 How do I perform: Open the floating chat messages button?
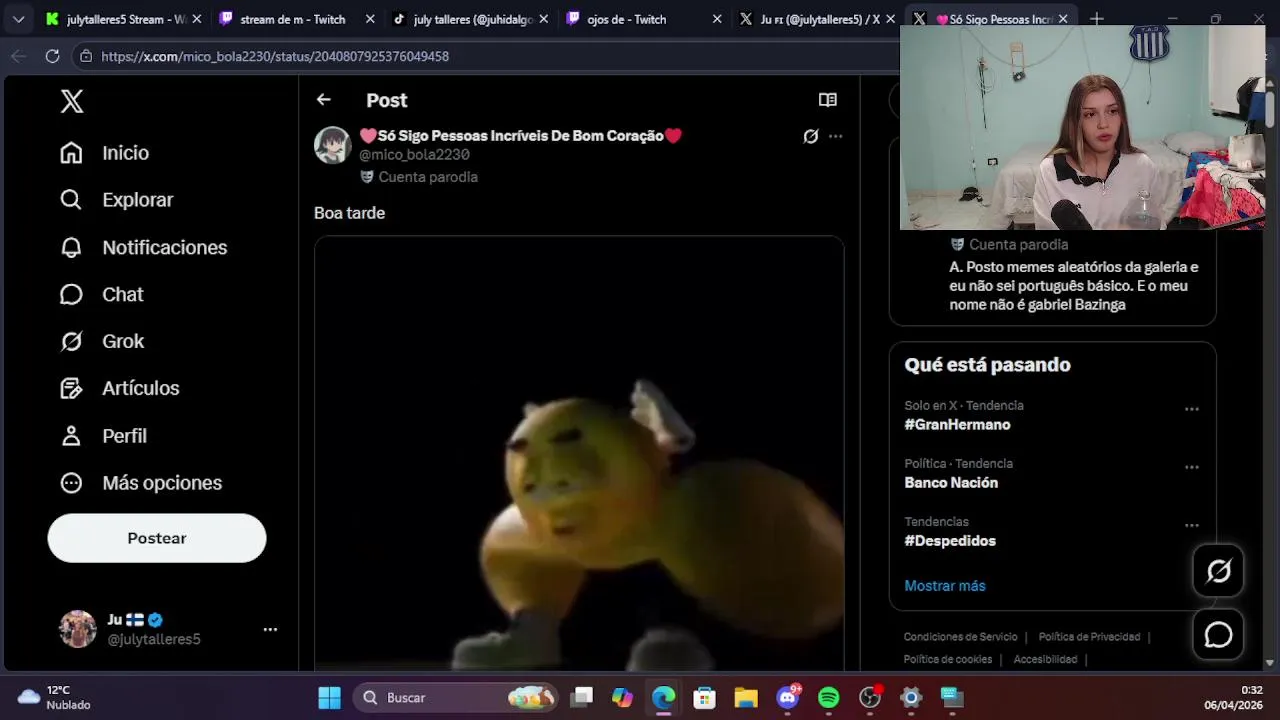1218,635
